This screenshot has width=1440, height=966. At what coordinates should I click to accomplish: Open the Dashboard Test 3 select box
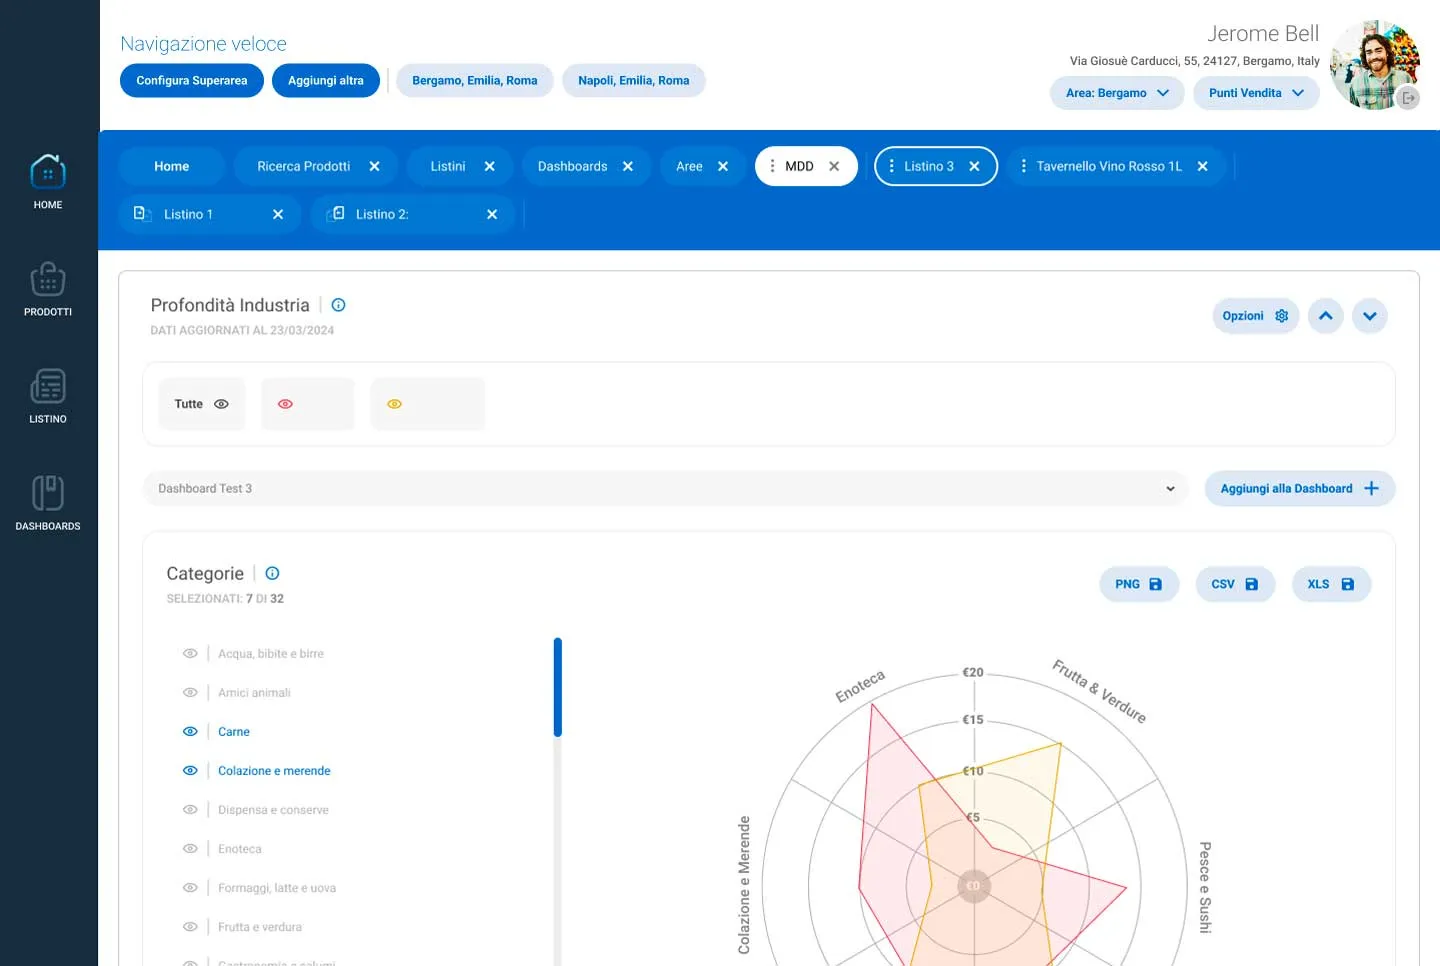pos(665,489)
